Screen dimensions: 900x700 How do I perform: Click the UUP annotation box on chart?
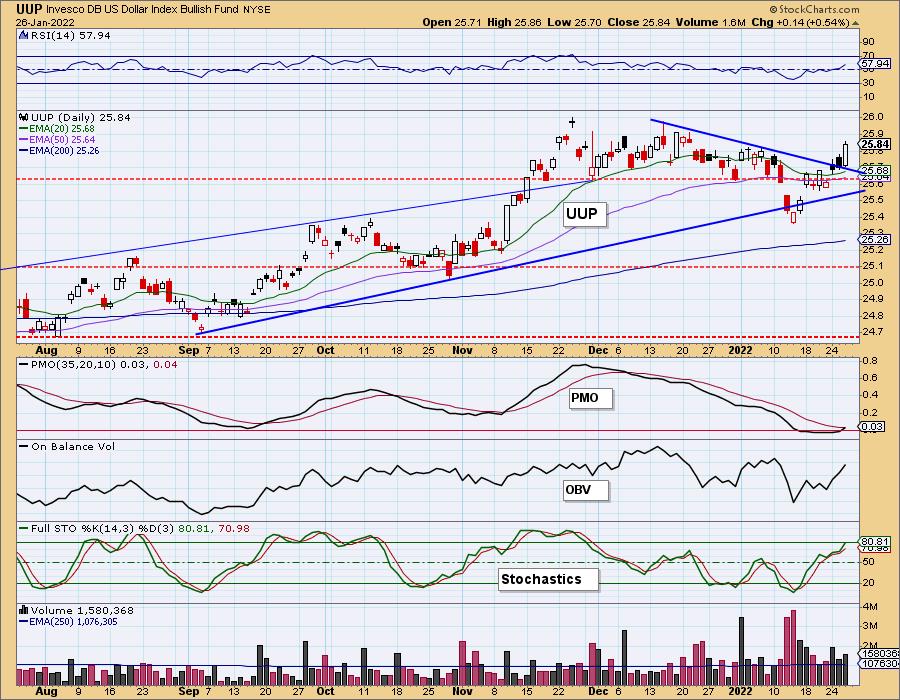pyautogui.click(x=583, y=214)
